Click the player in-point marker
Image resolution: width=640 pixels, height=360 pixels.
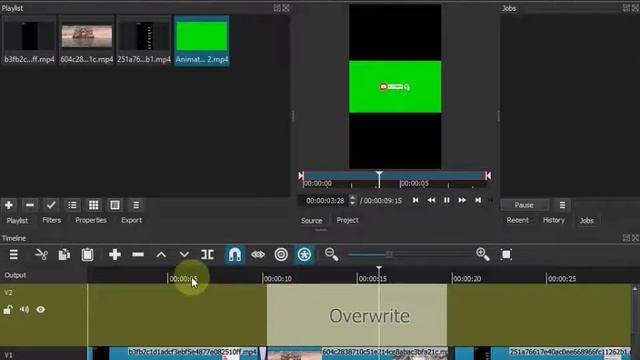[x=301, y=176]
